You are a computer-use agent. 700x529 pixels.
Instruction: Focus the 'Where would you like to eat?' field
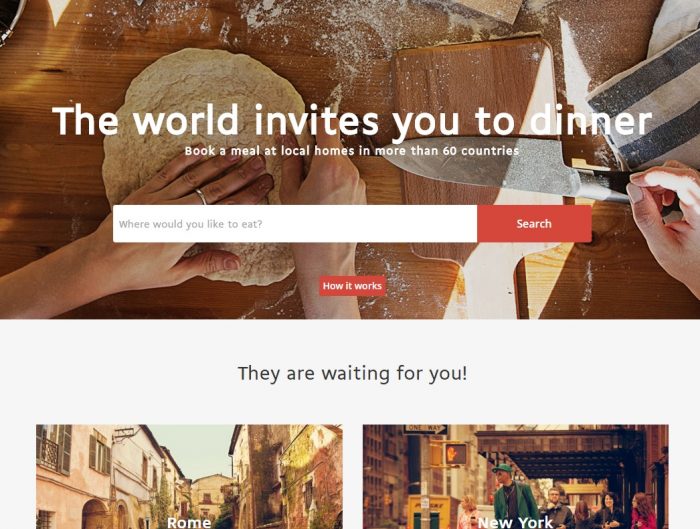tap(295, 224)
